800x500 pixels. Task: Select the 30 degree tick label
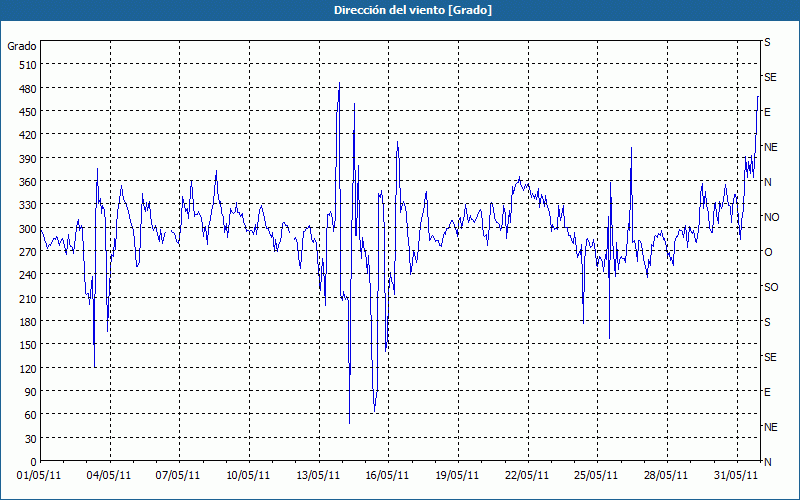(x=31, y=439)
